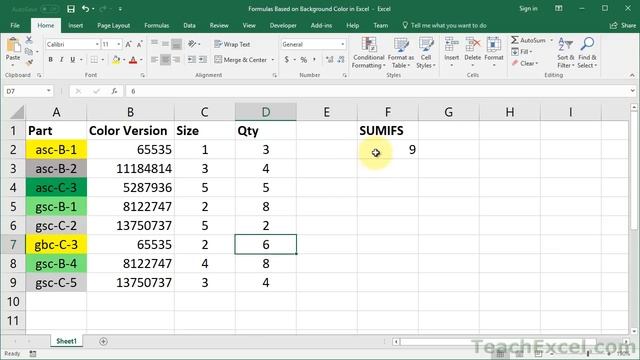The image size is (640, 360).
Task: Open the Calibri font name dropdown
Action: coord(97,44)
